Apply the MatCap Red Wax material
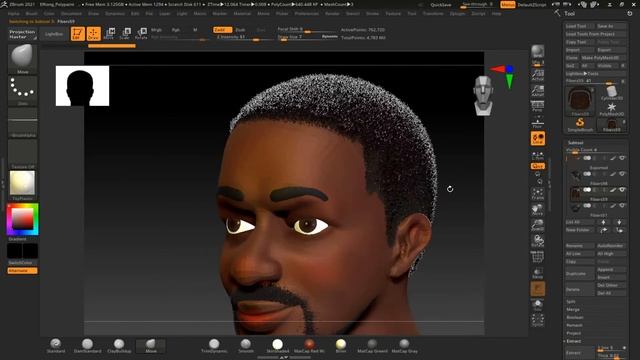 pyautogui.click(x=309, y=345)
